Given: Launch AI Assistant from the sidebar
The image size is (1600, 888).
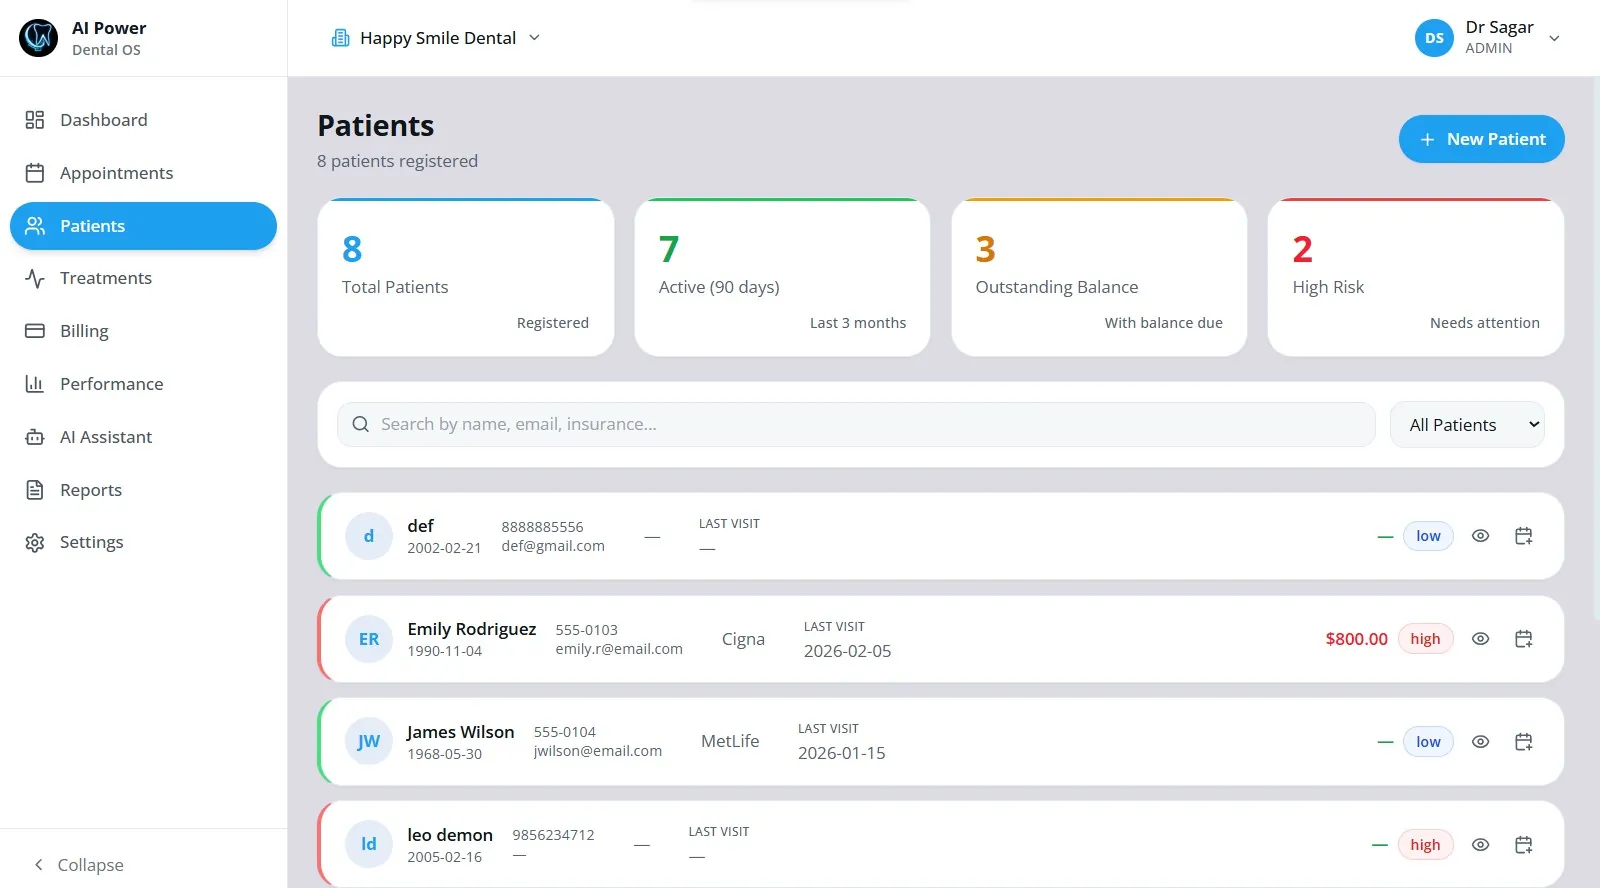Looking at the screenshot, I should pos(143,437).
